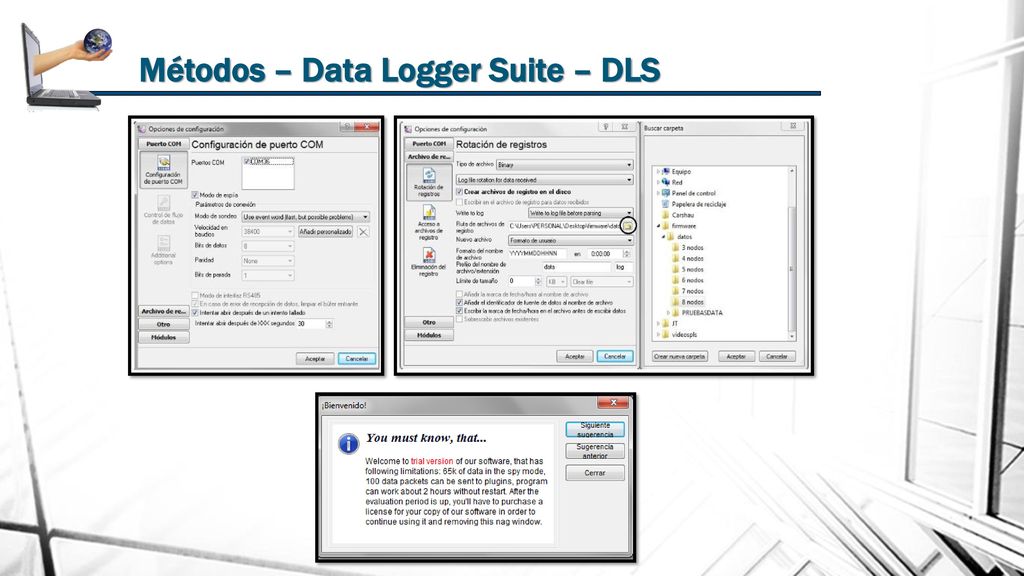Click the Panel de control icon
1024x576 pixels.
(666, 193)
